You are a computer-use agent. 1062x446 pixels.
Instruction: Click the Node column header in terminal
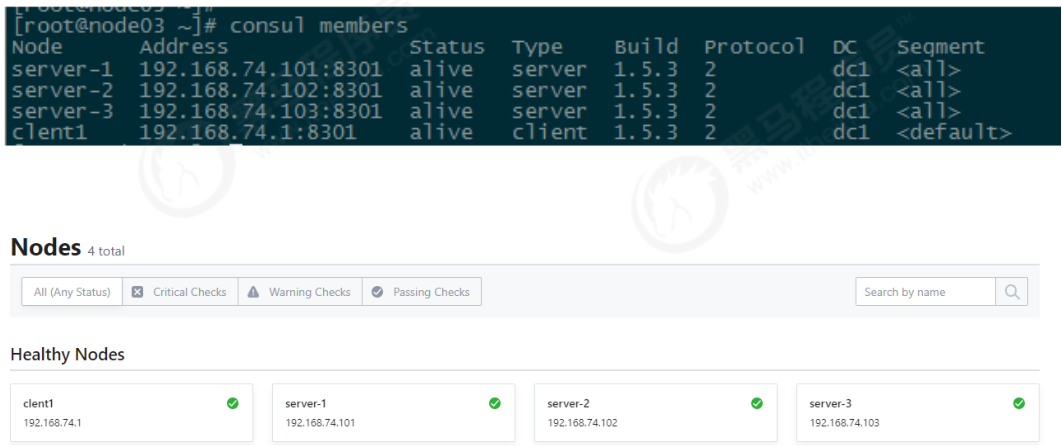(37, 47)
